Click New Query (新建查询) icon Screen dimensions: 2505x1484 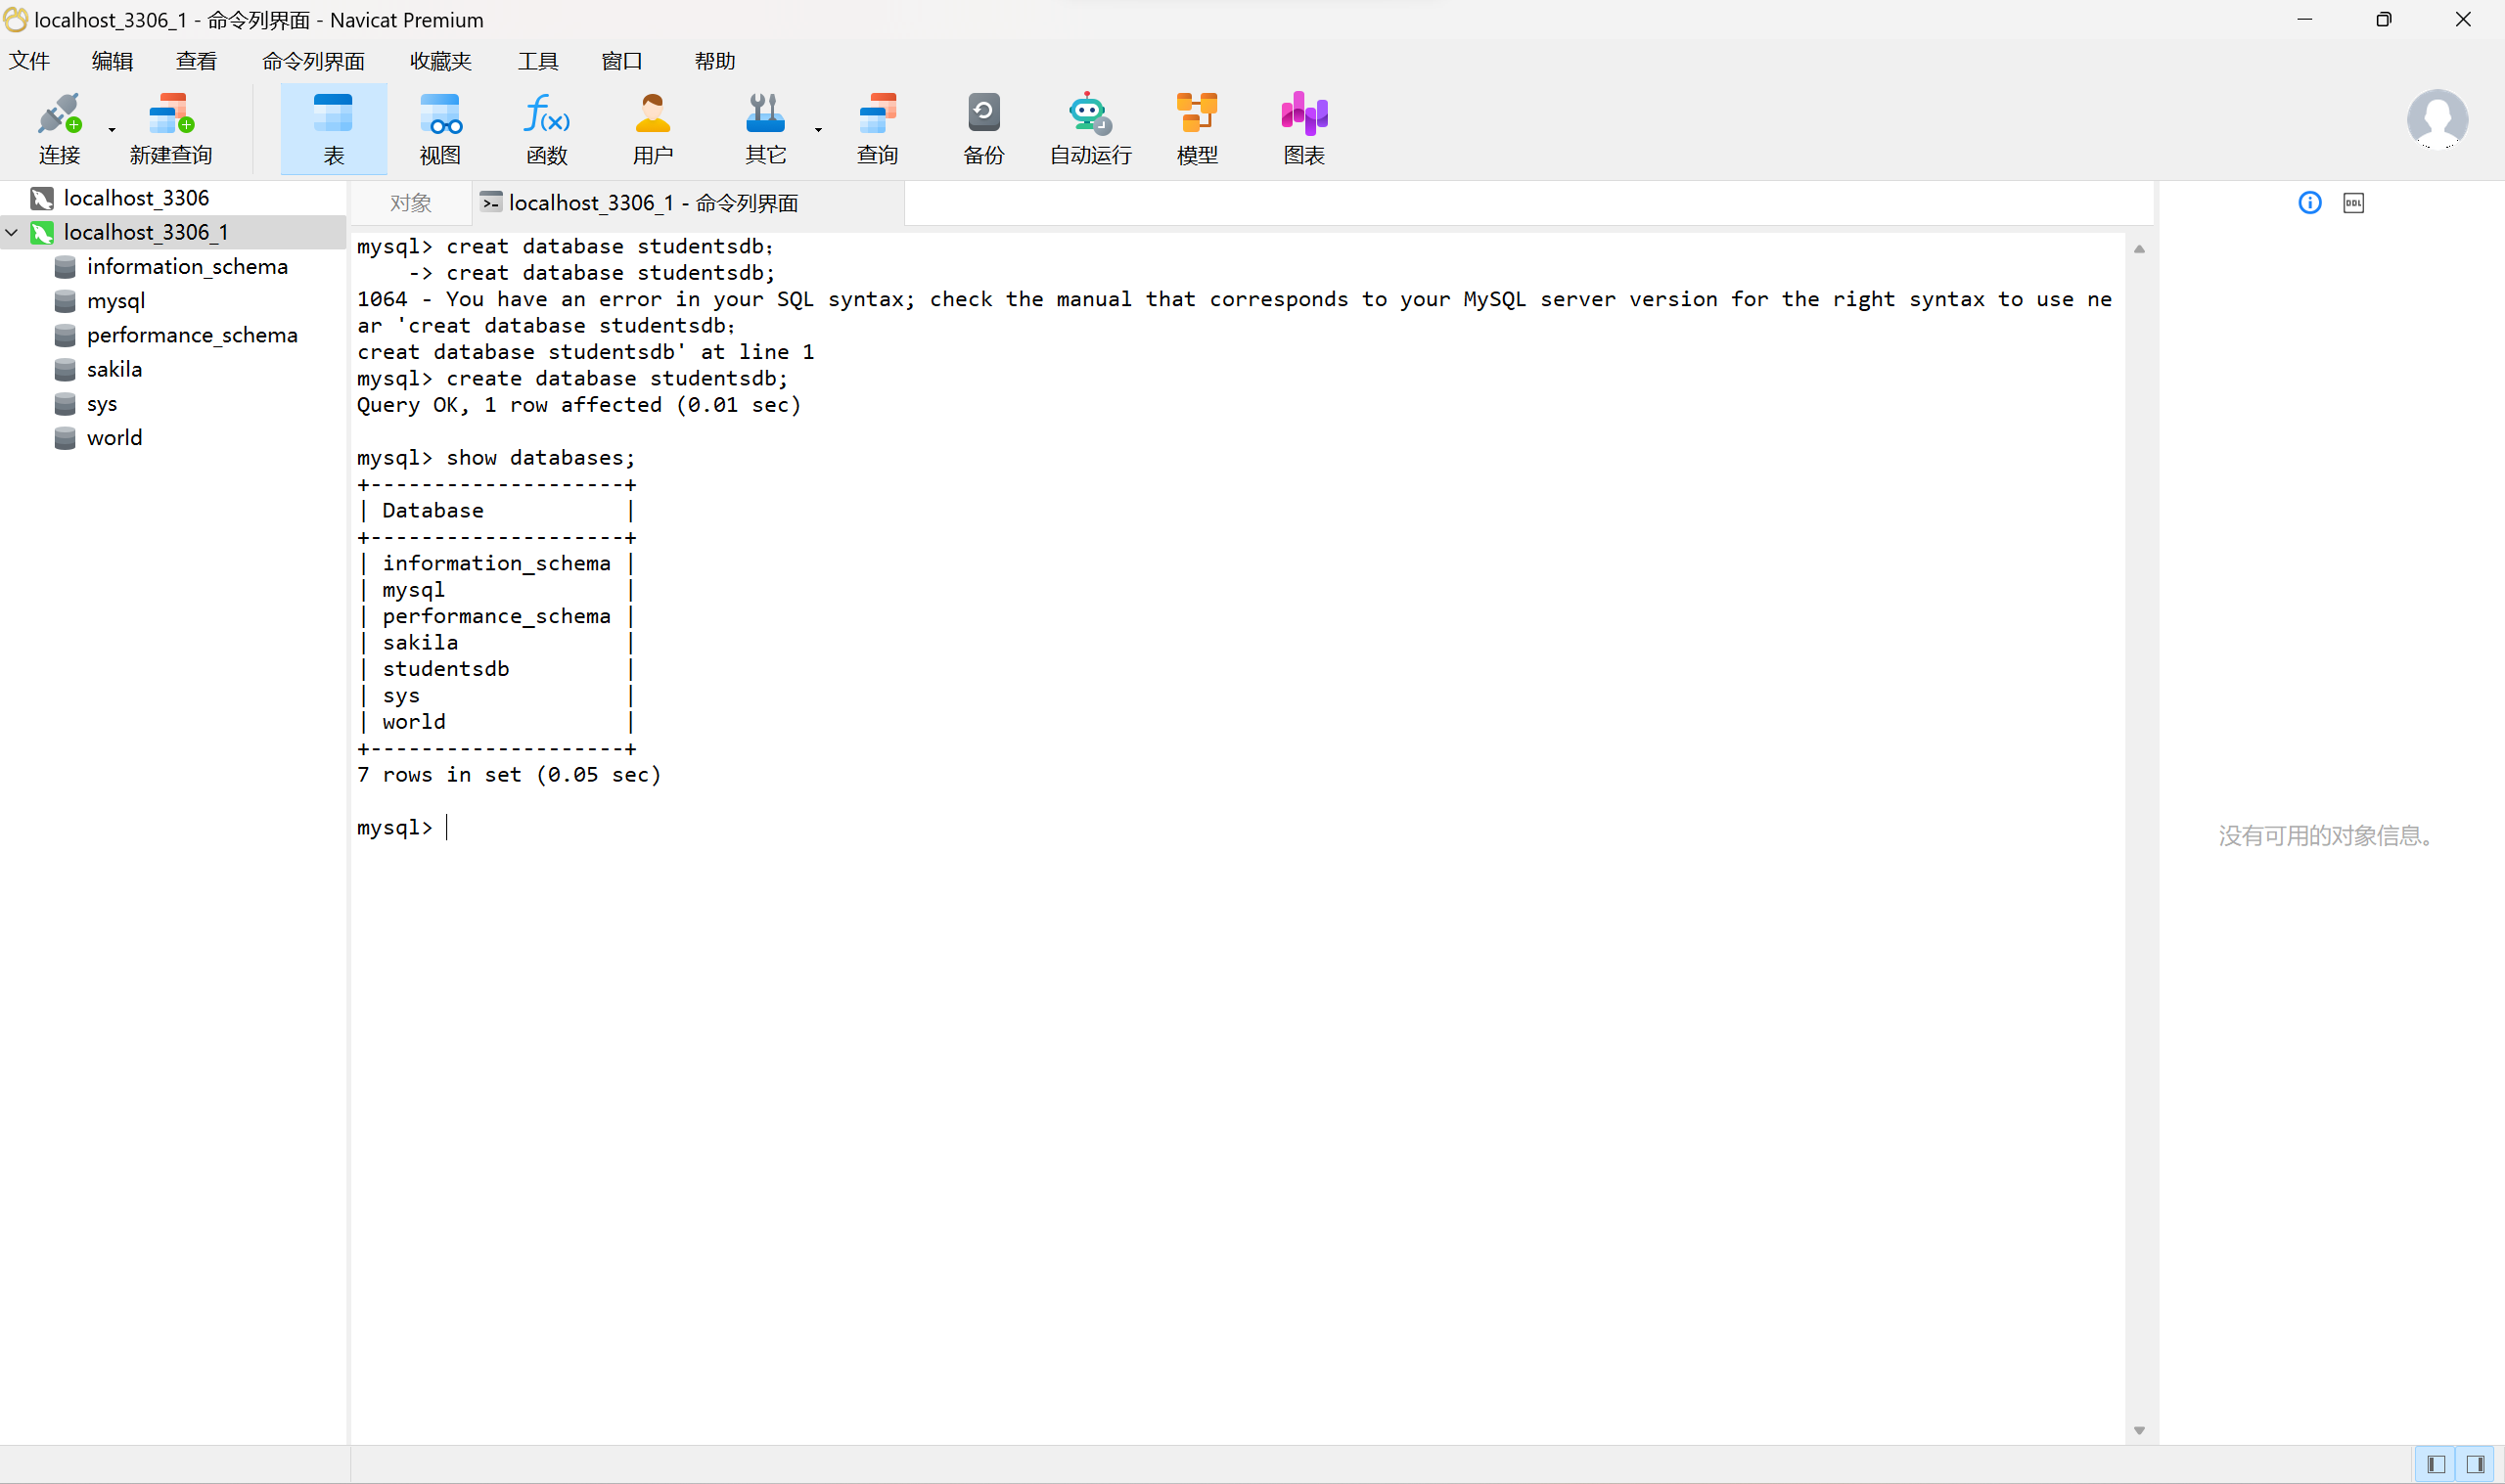pyautogui.click(x=171, y=128)
